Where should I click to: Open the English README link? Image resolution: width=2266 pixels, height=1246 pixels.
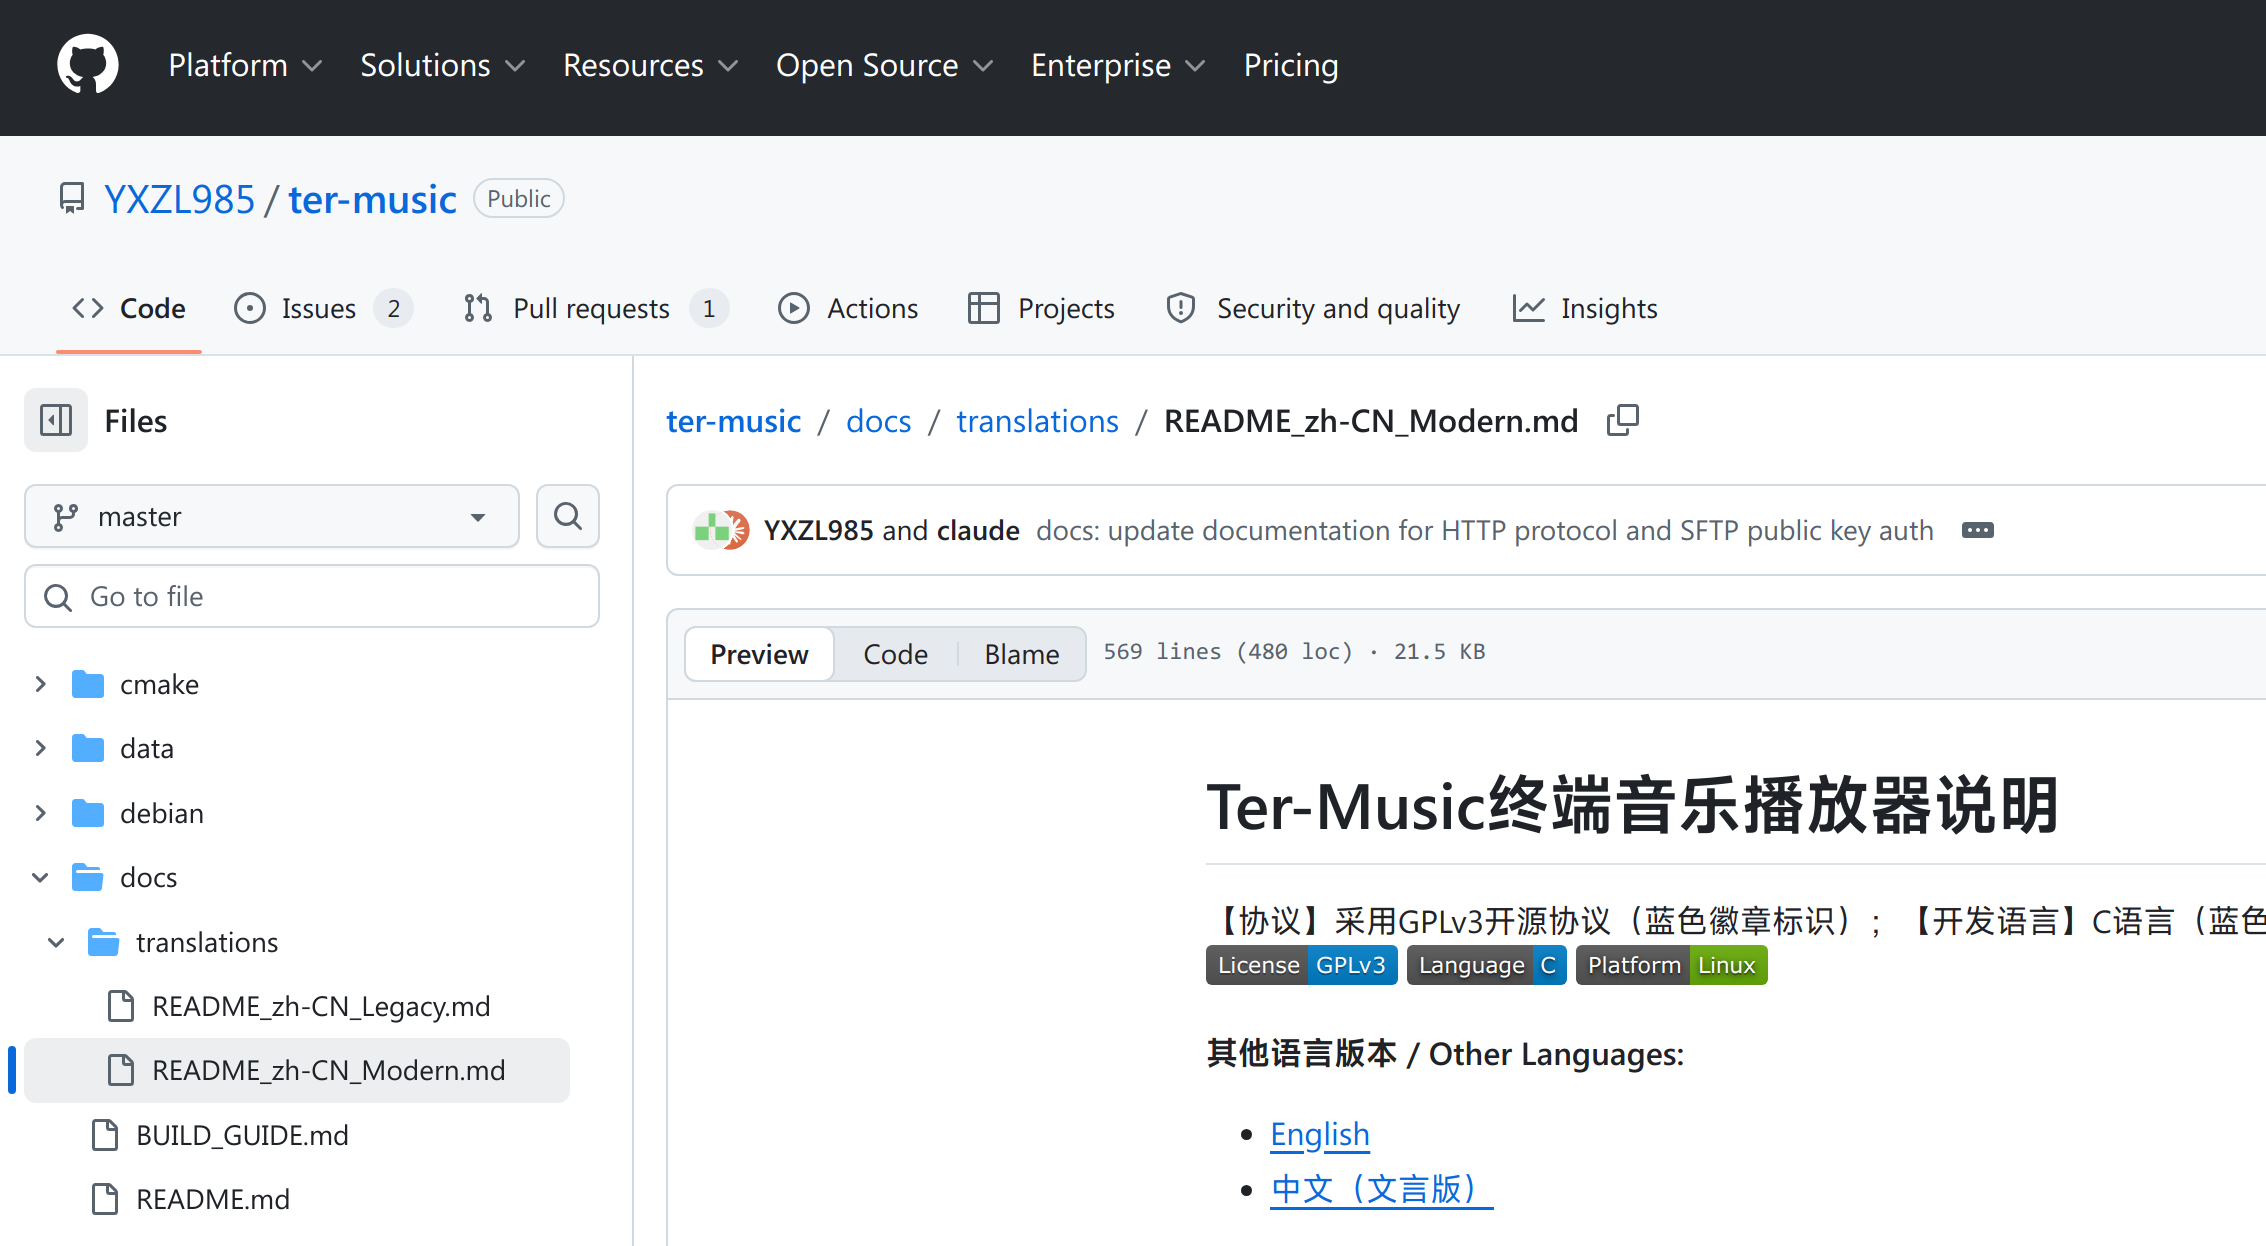click(x=1320, y=1134)
